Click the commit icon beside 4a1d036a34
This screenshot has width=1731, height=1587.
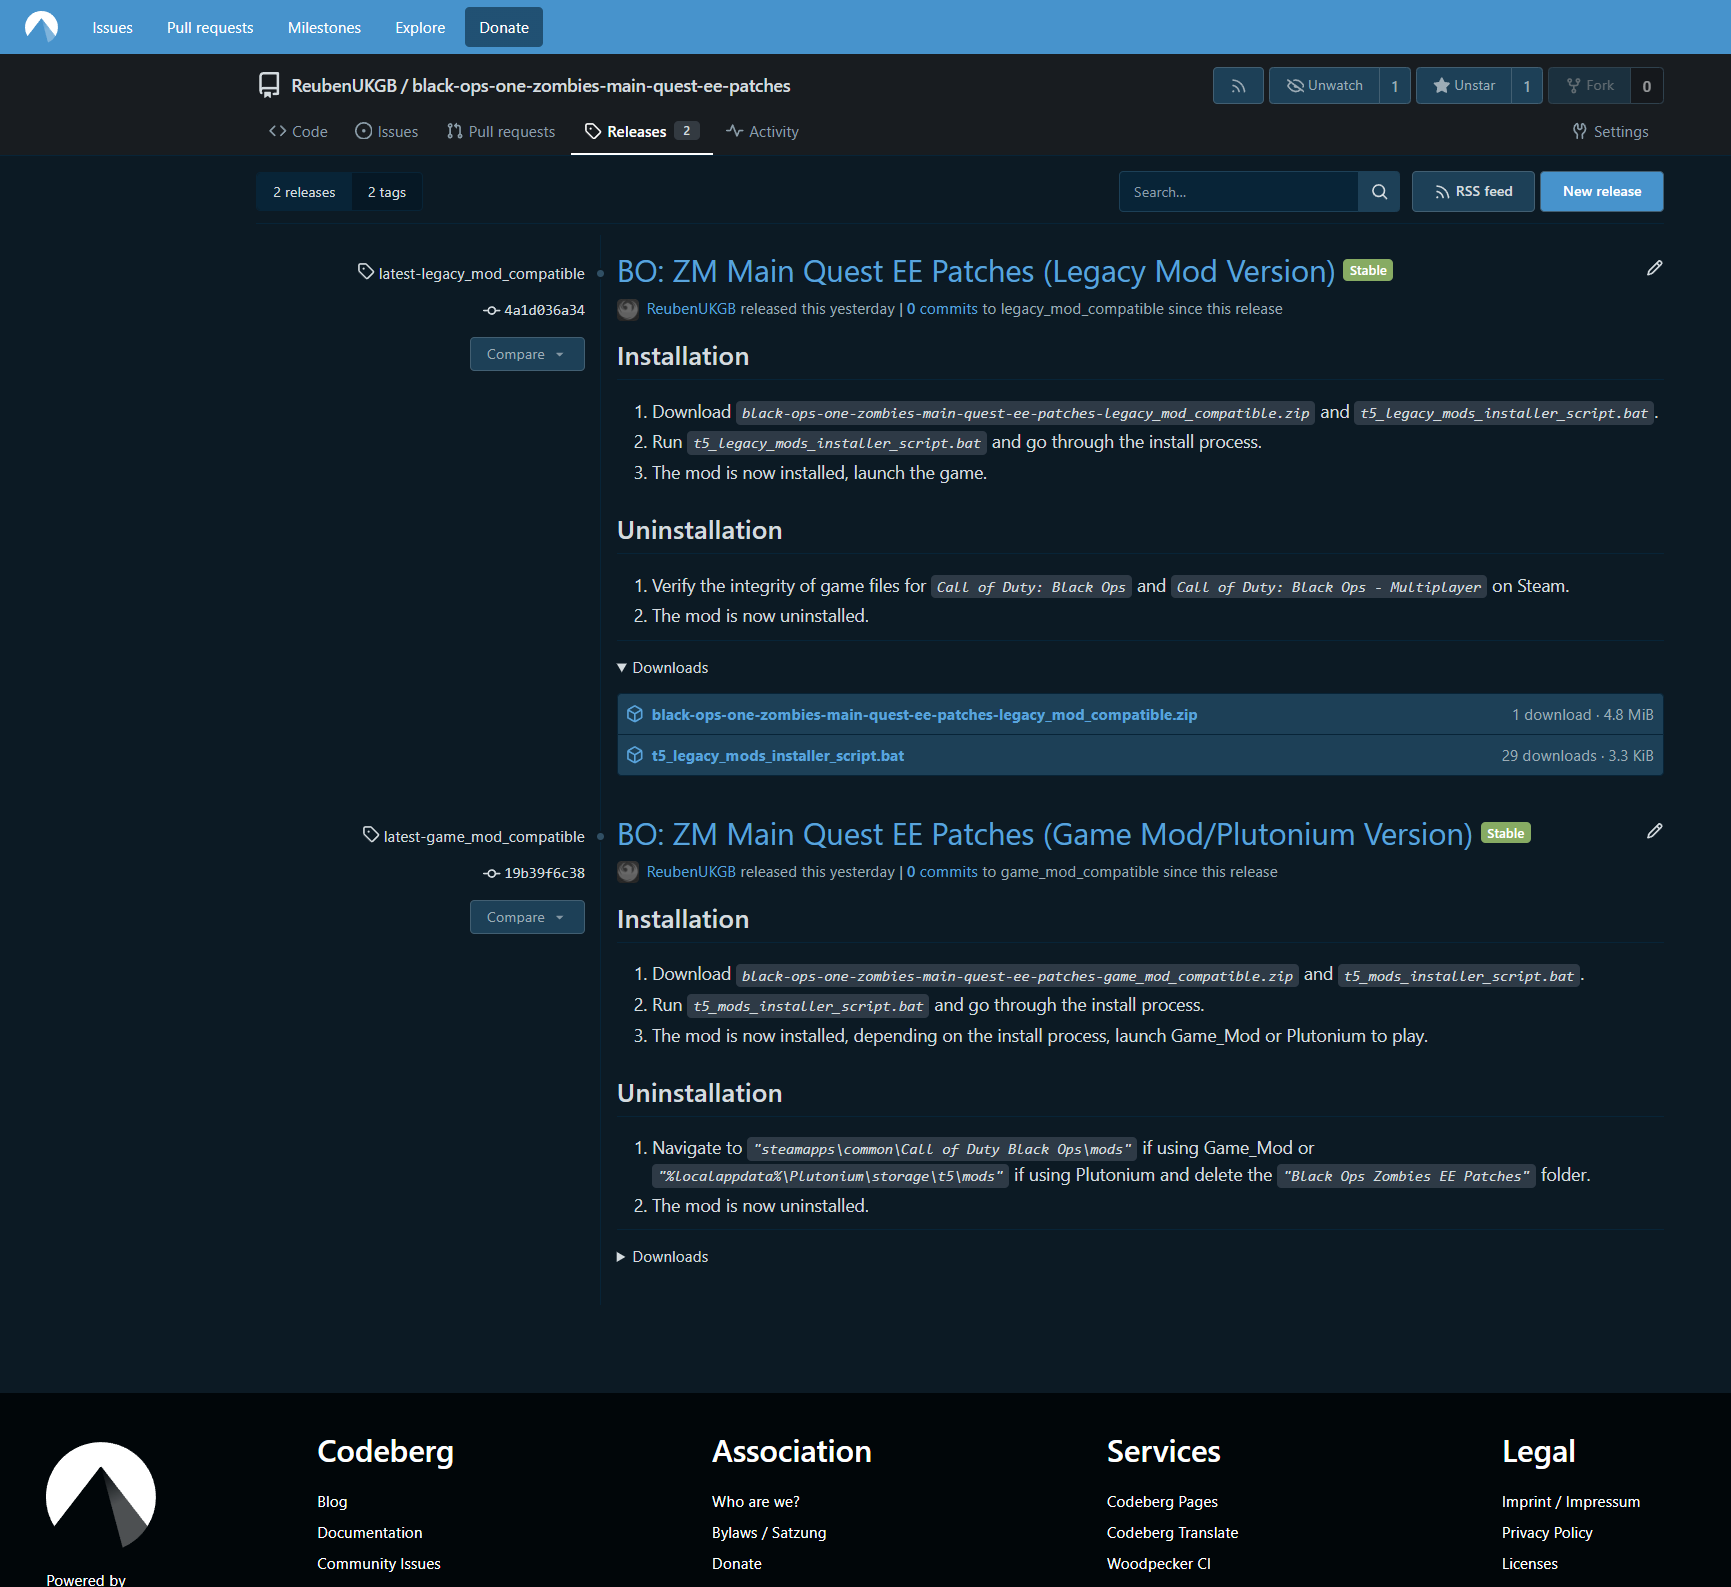tap(491, 311)
